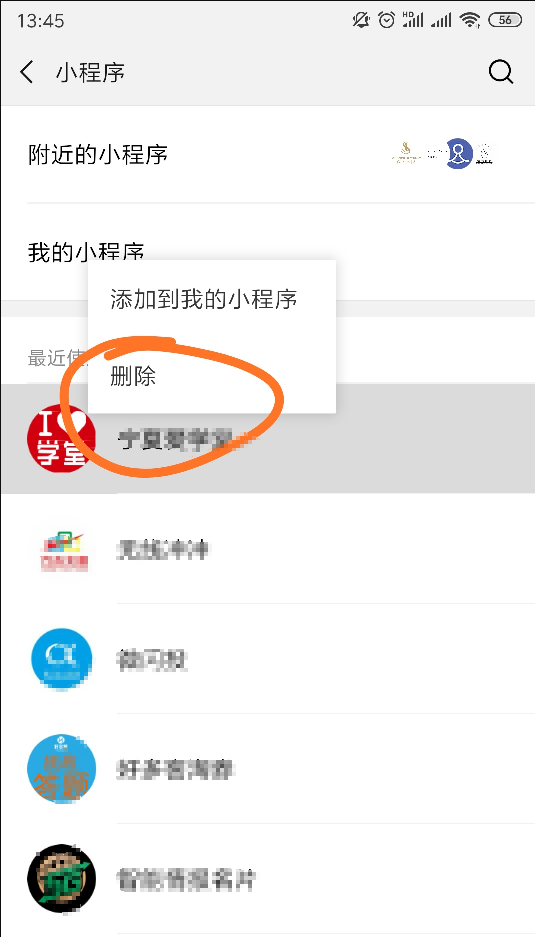Select 添加到我的小程序 from the context menu
The image size is (535, 937).
click(x=204, y=299)
